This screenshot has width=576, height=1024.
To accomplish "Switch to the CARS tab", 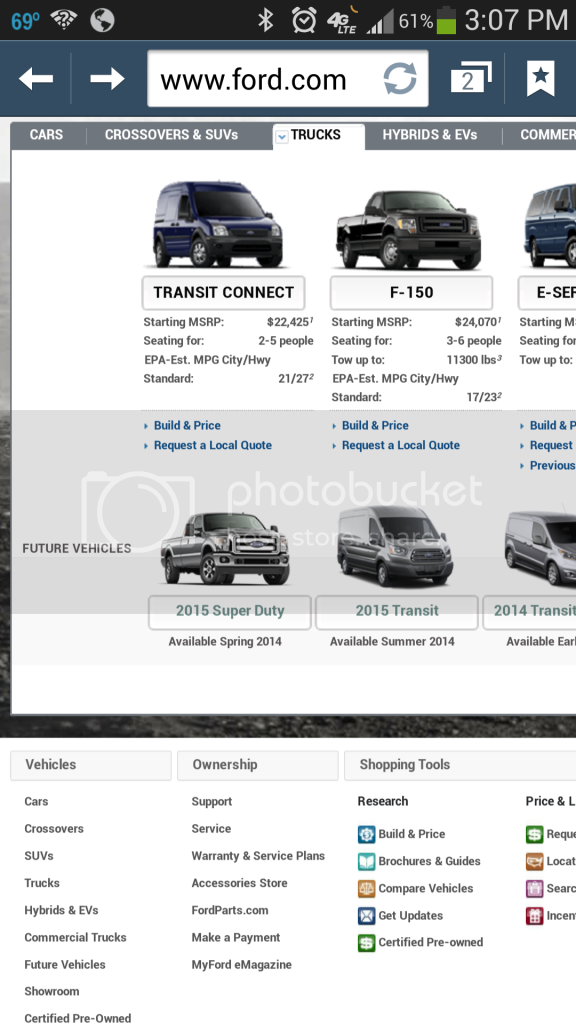I will [46, 135].
